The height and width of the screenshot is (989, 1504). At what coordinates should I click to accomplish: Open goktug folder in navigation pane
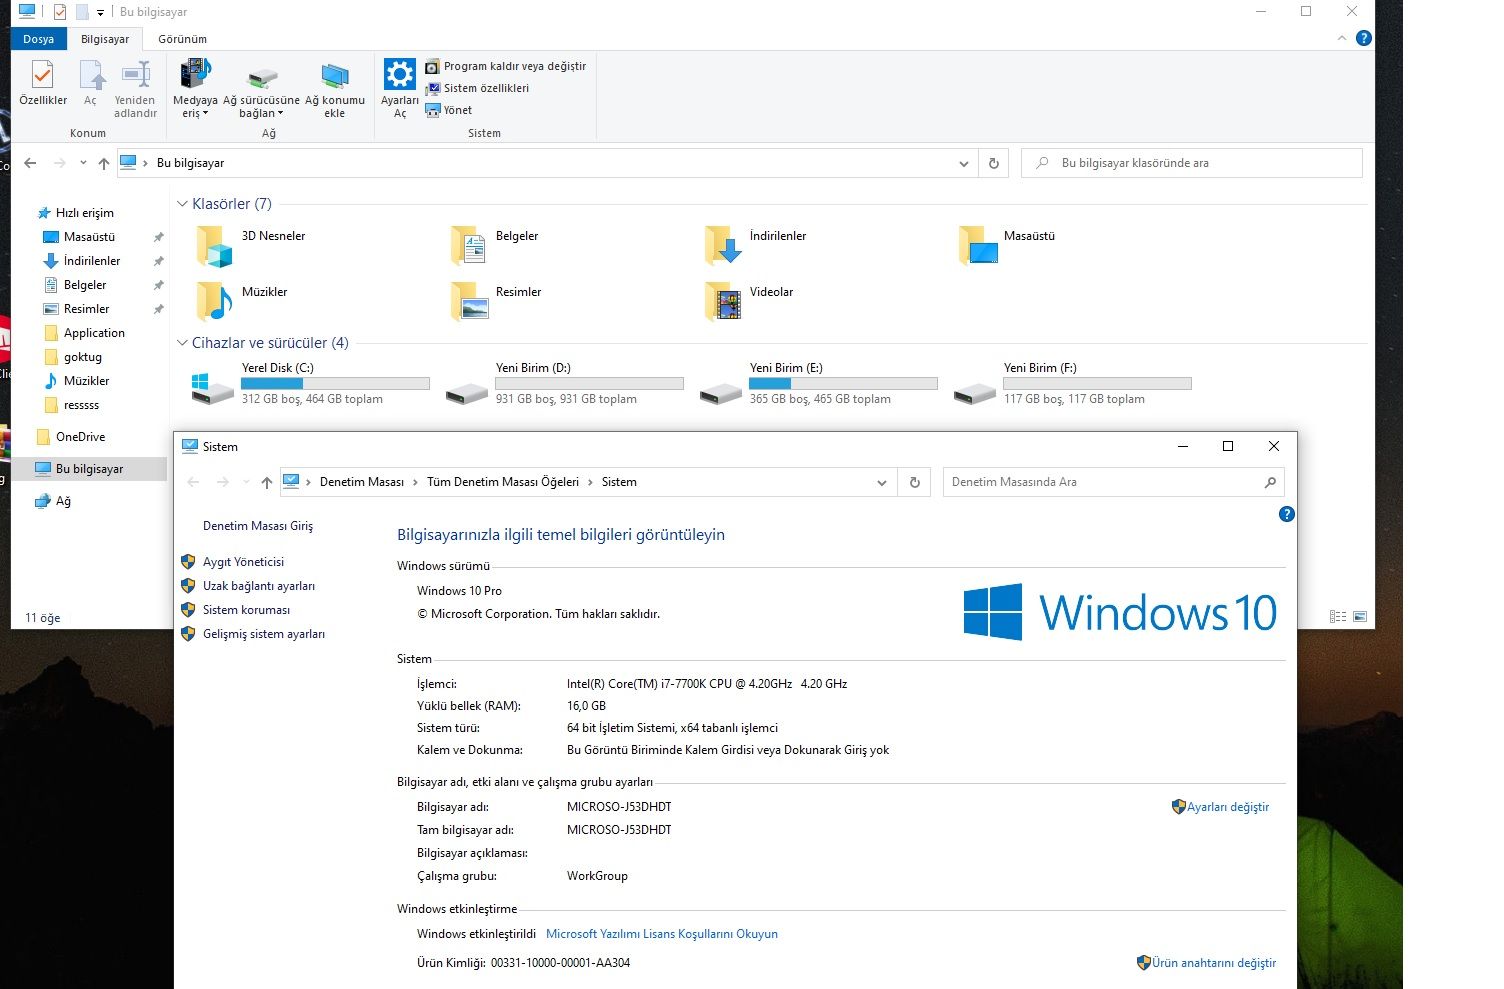83,357
